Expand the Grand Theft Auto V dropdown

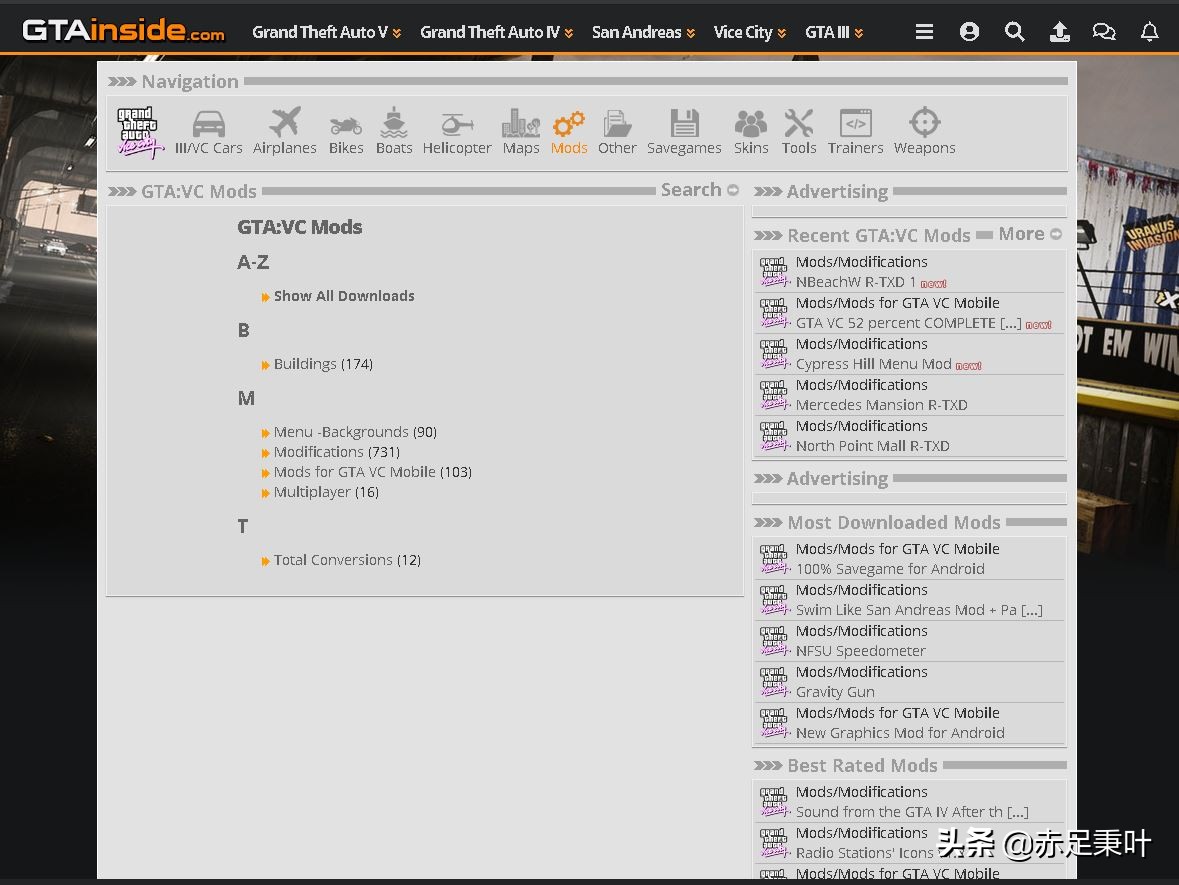pos(326,32)
